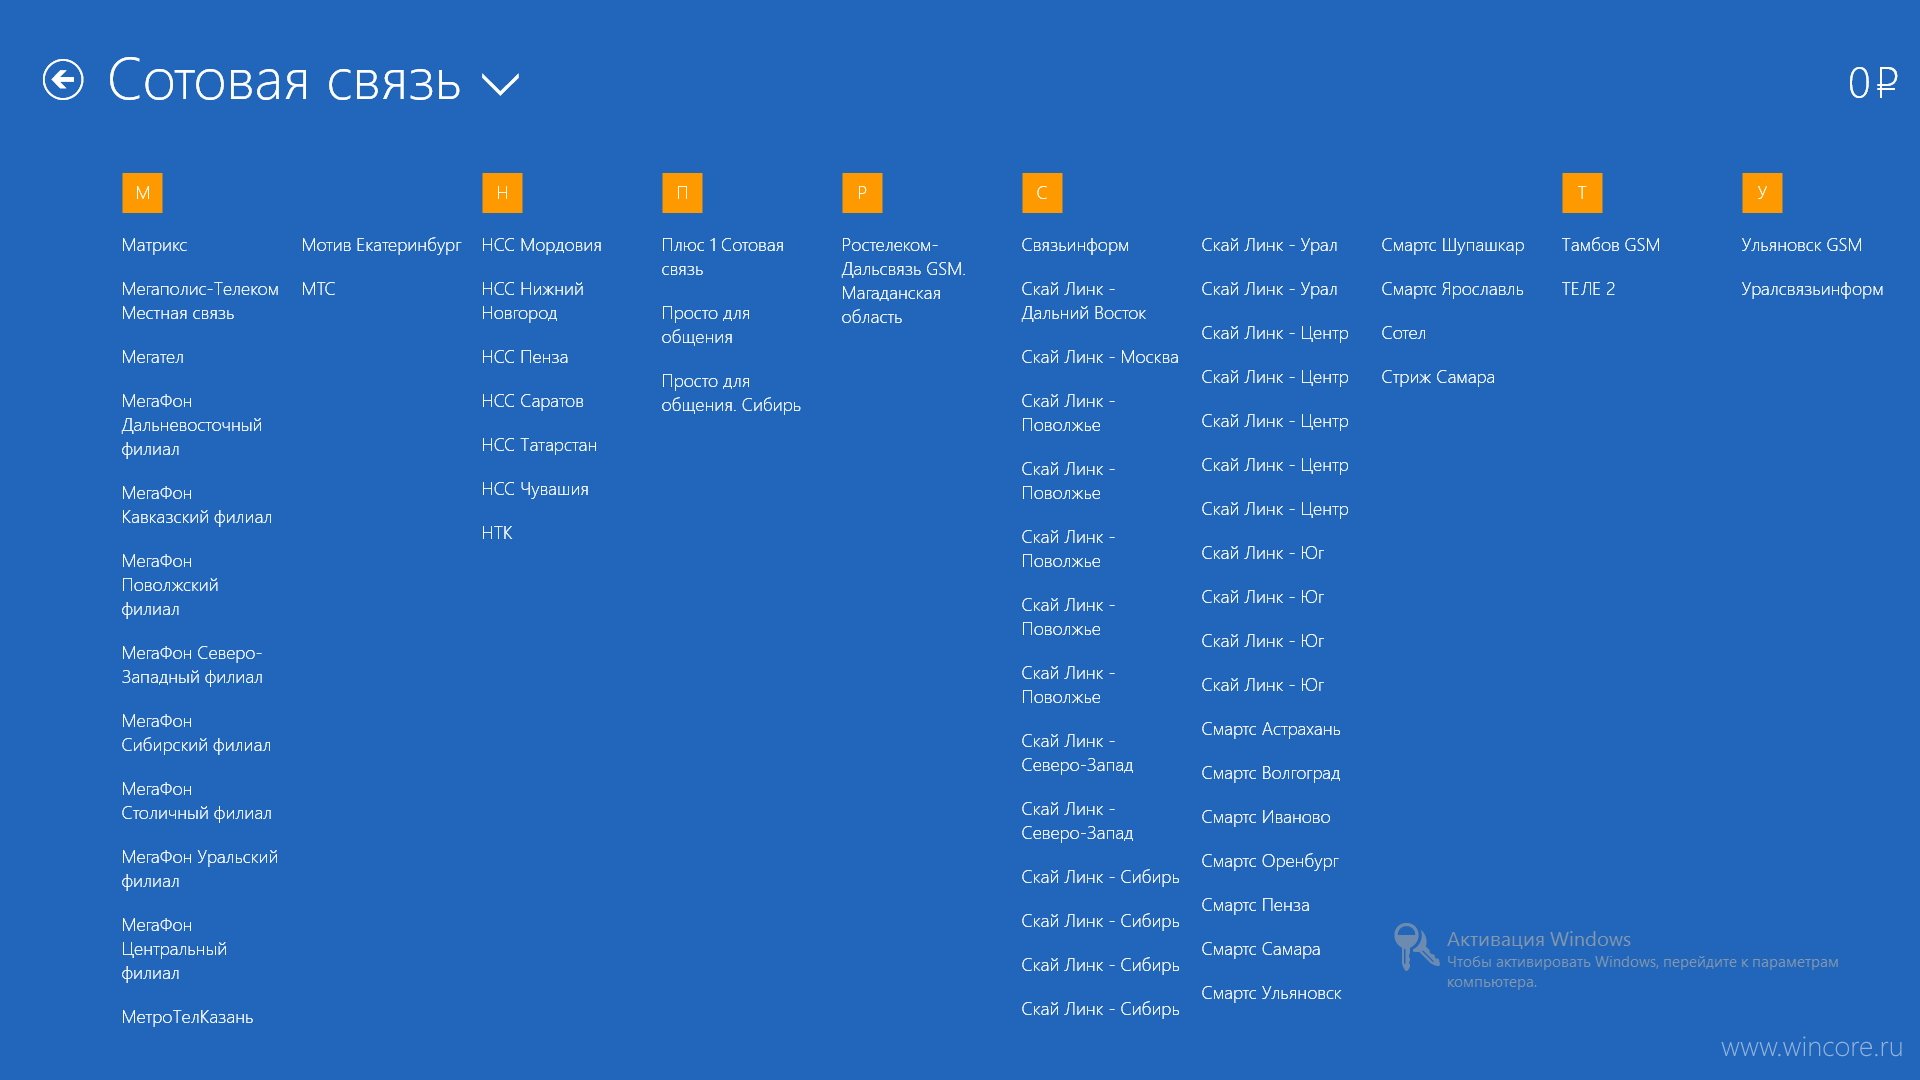
Task: Pick Скай Линк - Дальний Восток
Action: point(1083,301)
